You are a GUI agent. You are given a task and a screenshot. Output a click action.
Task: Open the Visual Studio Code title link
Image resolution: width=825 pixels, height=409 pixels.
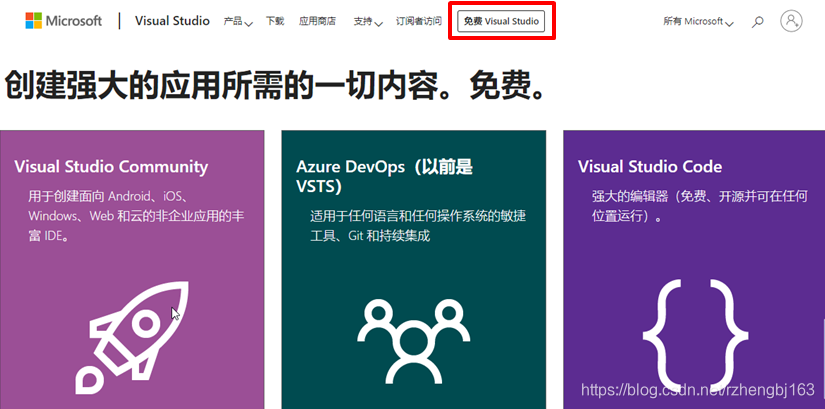tap(650, 167)
